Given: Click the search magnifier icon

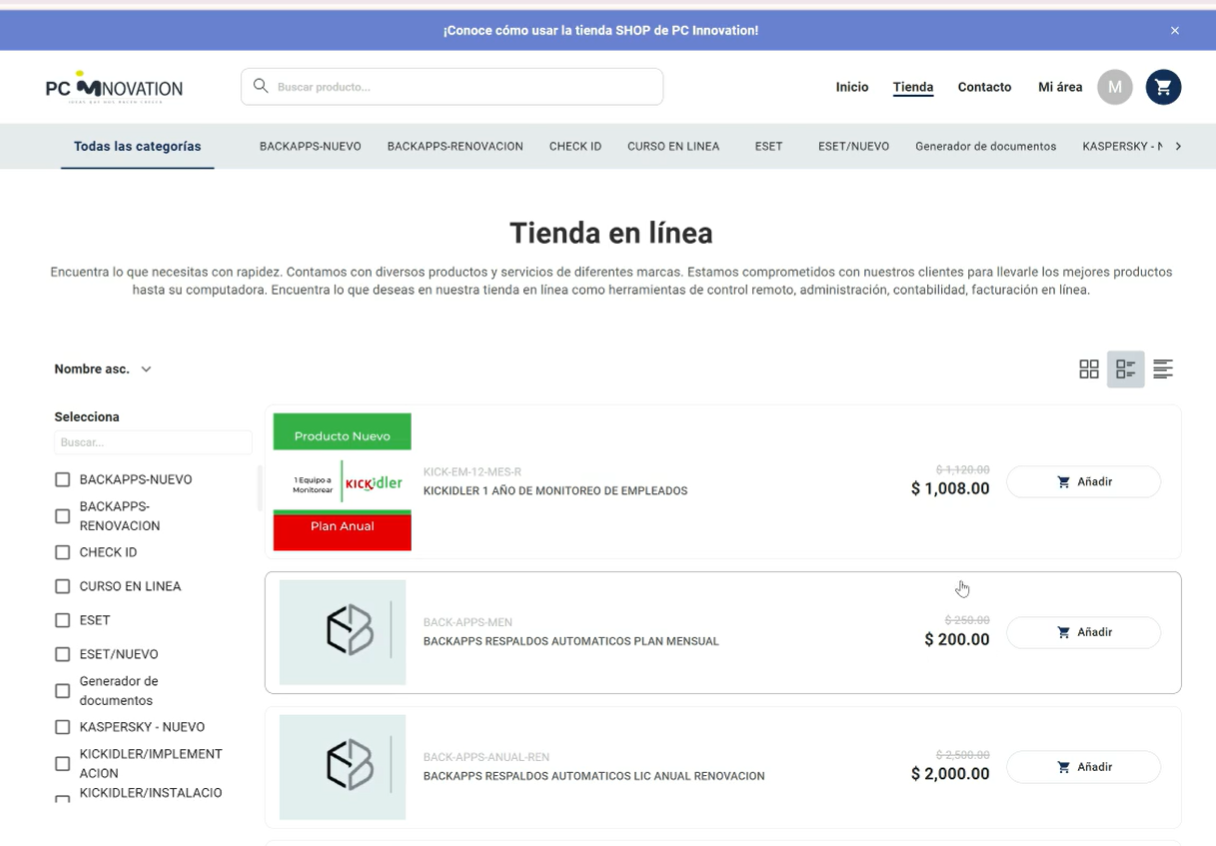Looking at the screenshot, I should 260,86.
